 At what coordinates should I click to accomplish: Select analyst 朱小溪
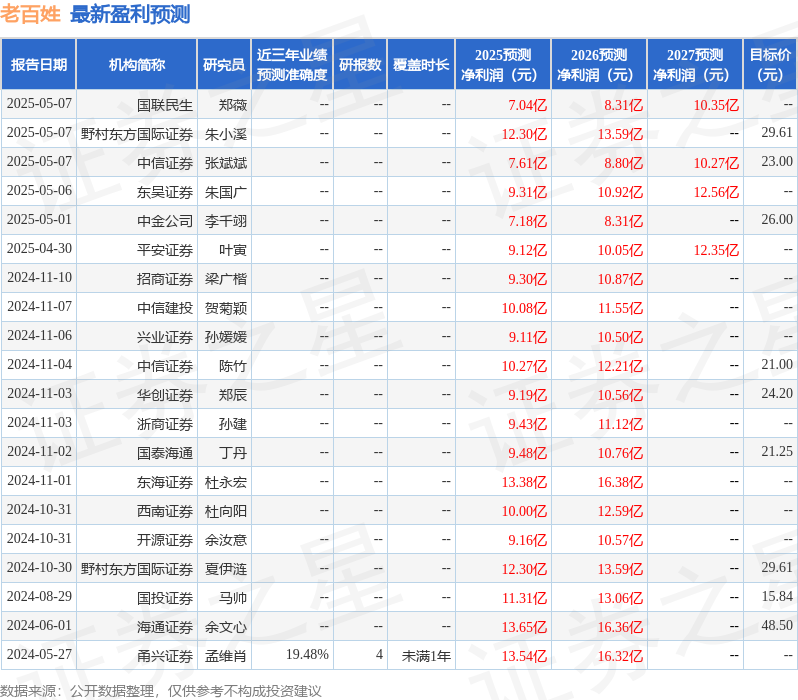(225, 134)
